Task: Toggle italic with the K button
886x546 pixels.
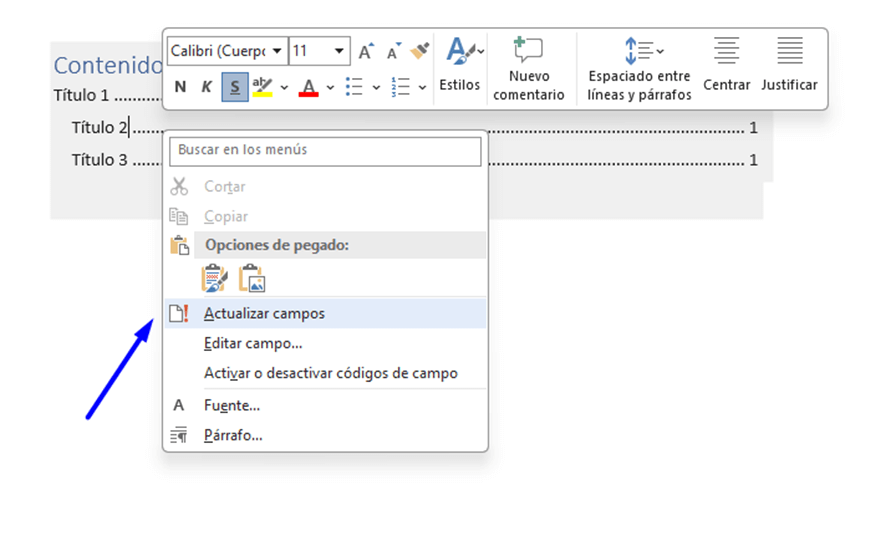Action: (207, 87)
